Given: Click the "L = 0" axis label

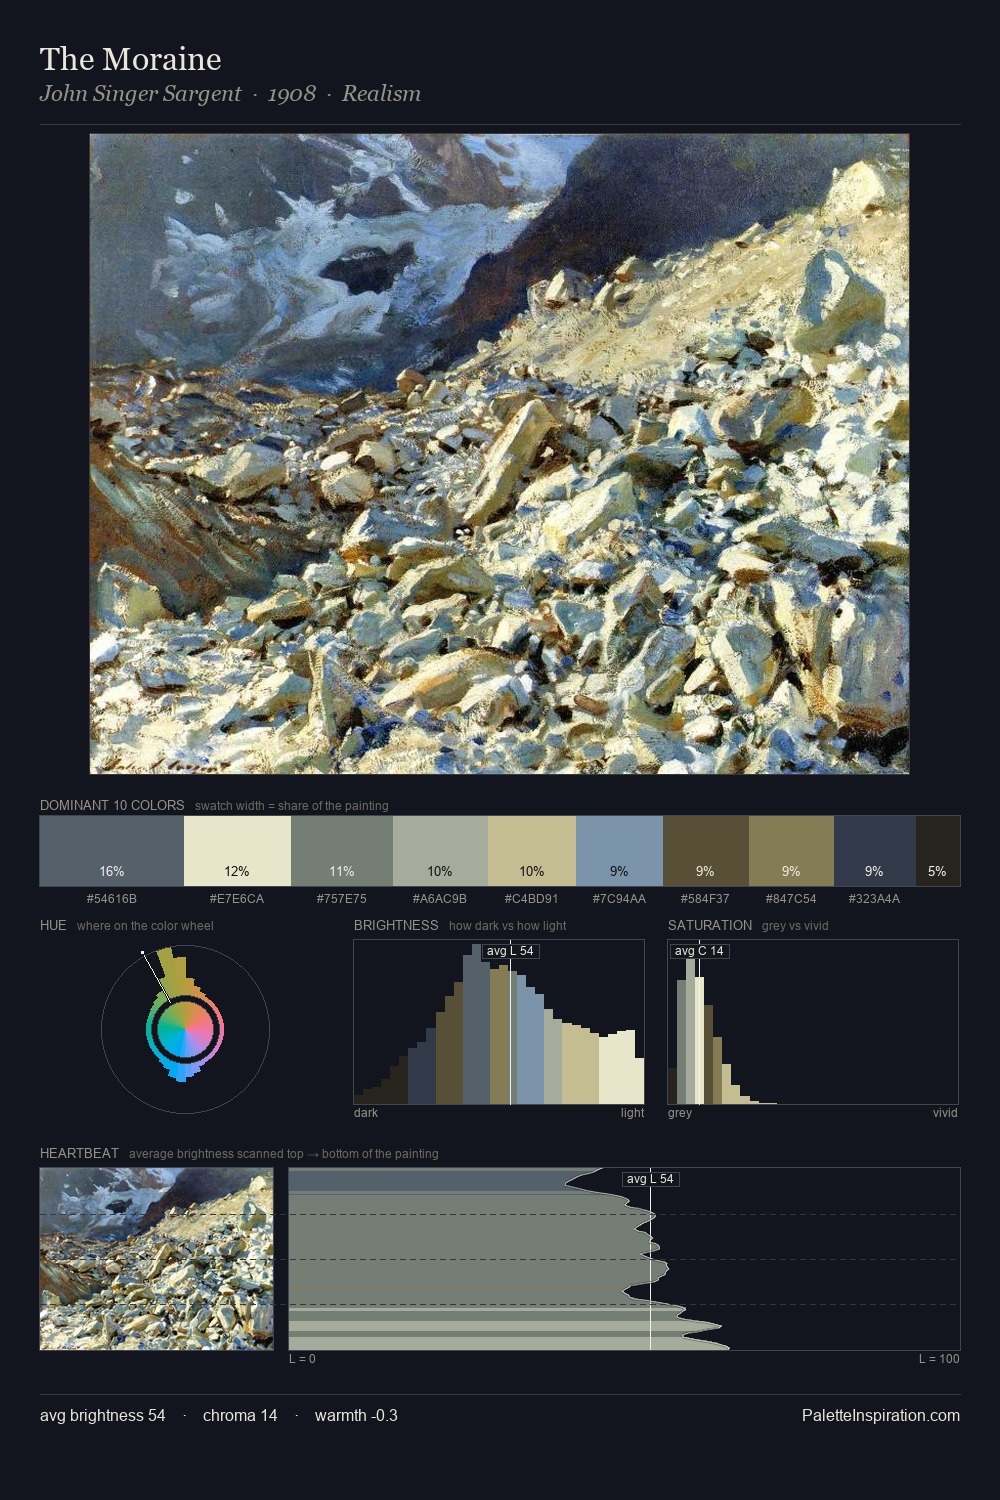Looking at the screenshot, I should tap(302, 1359).
